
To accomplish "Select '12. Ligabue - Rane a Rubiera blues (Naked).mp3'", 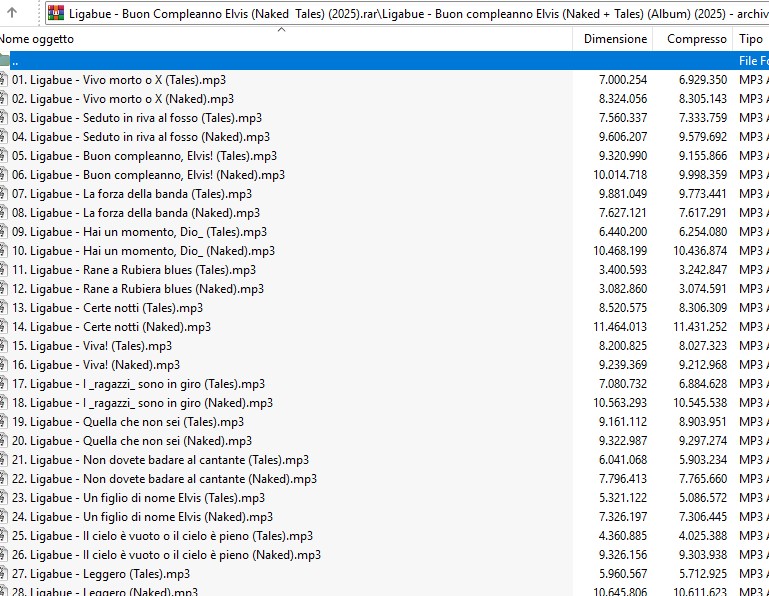I will pos(138,289).
